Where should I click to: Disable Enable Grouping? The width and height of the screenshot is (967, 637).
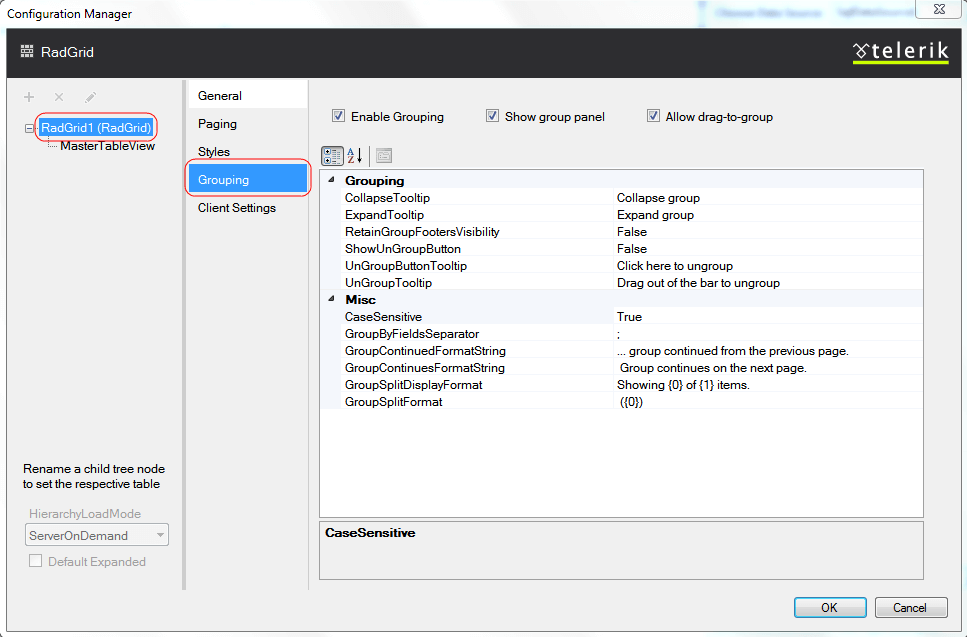click(338, 116)
